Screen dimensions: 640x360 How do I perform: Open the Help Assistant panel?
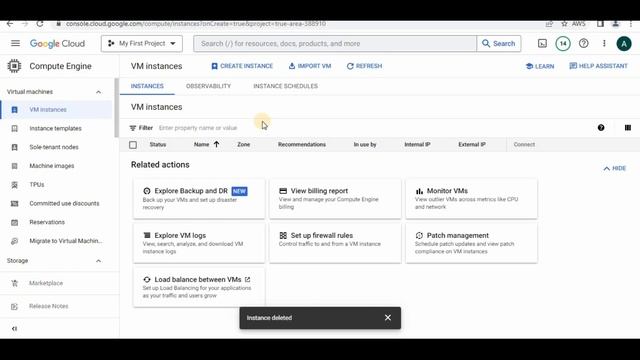point(598,66)
